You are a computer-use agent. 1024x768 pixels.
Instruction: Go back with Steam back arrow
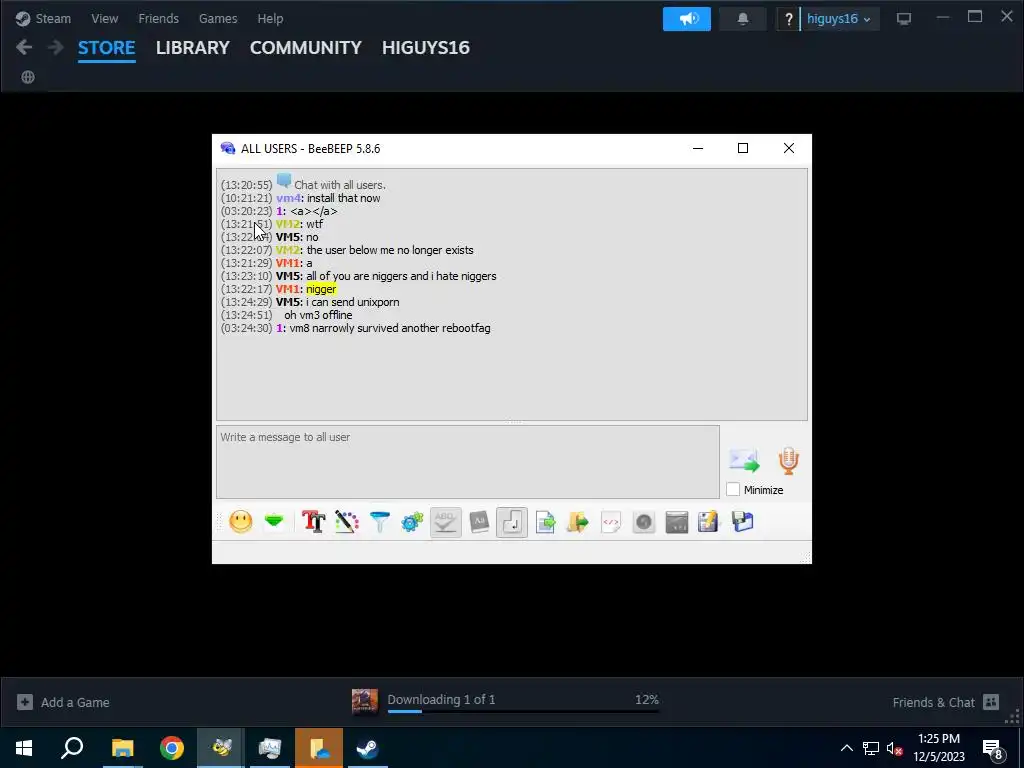[x=24, y=47]
